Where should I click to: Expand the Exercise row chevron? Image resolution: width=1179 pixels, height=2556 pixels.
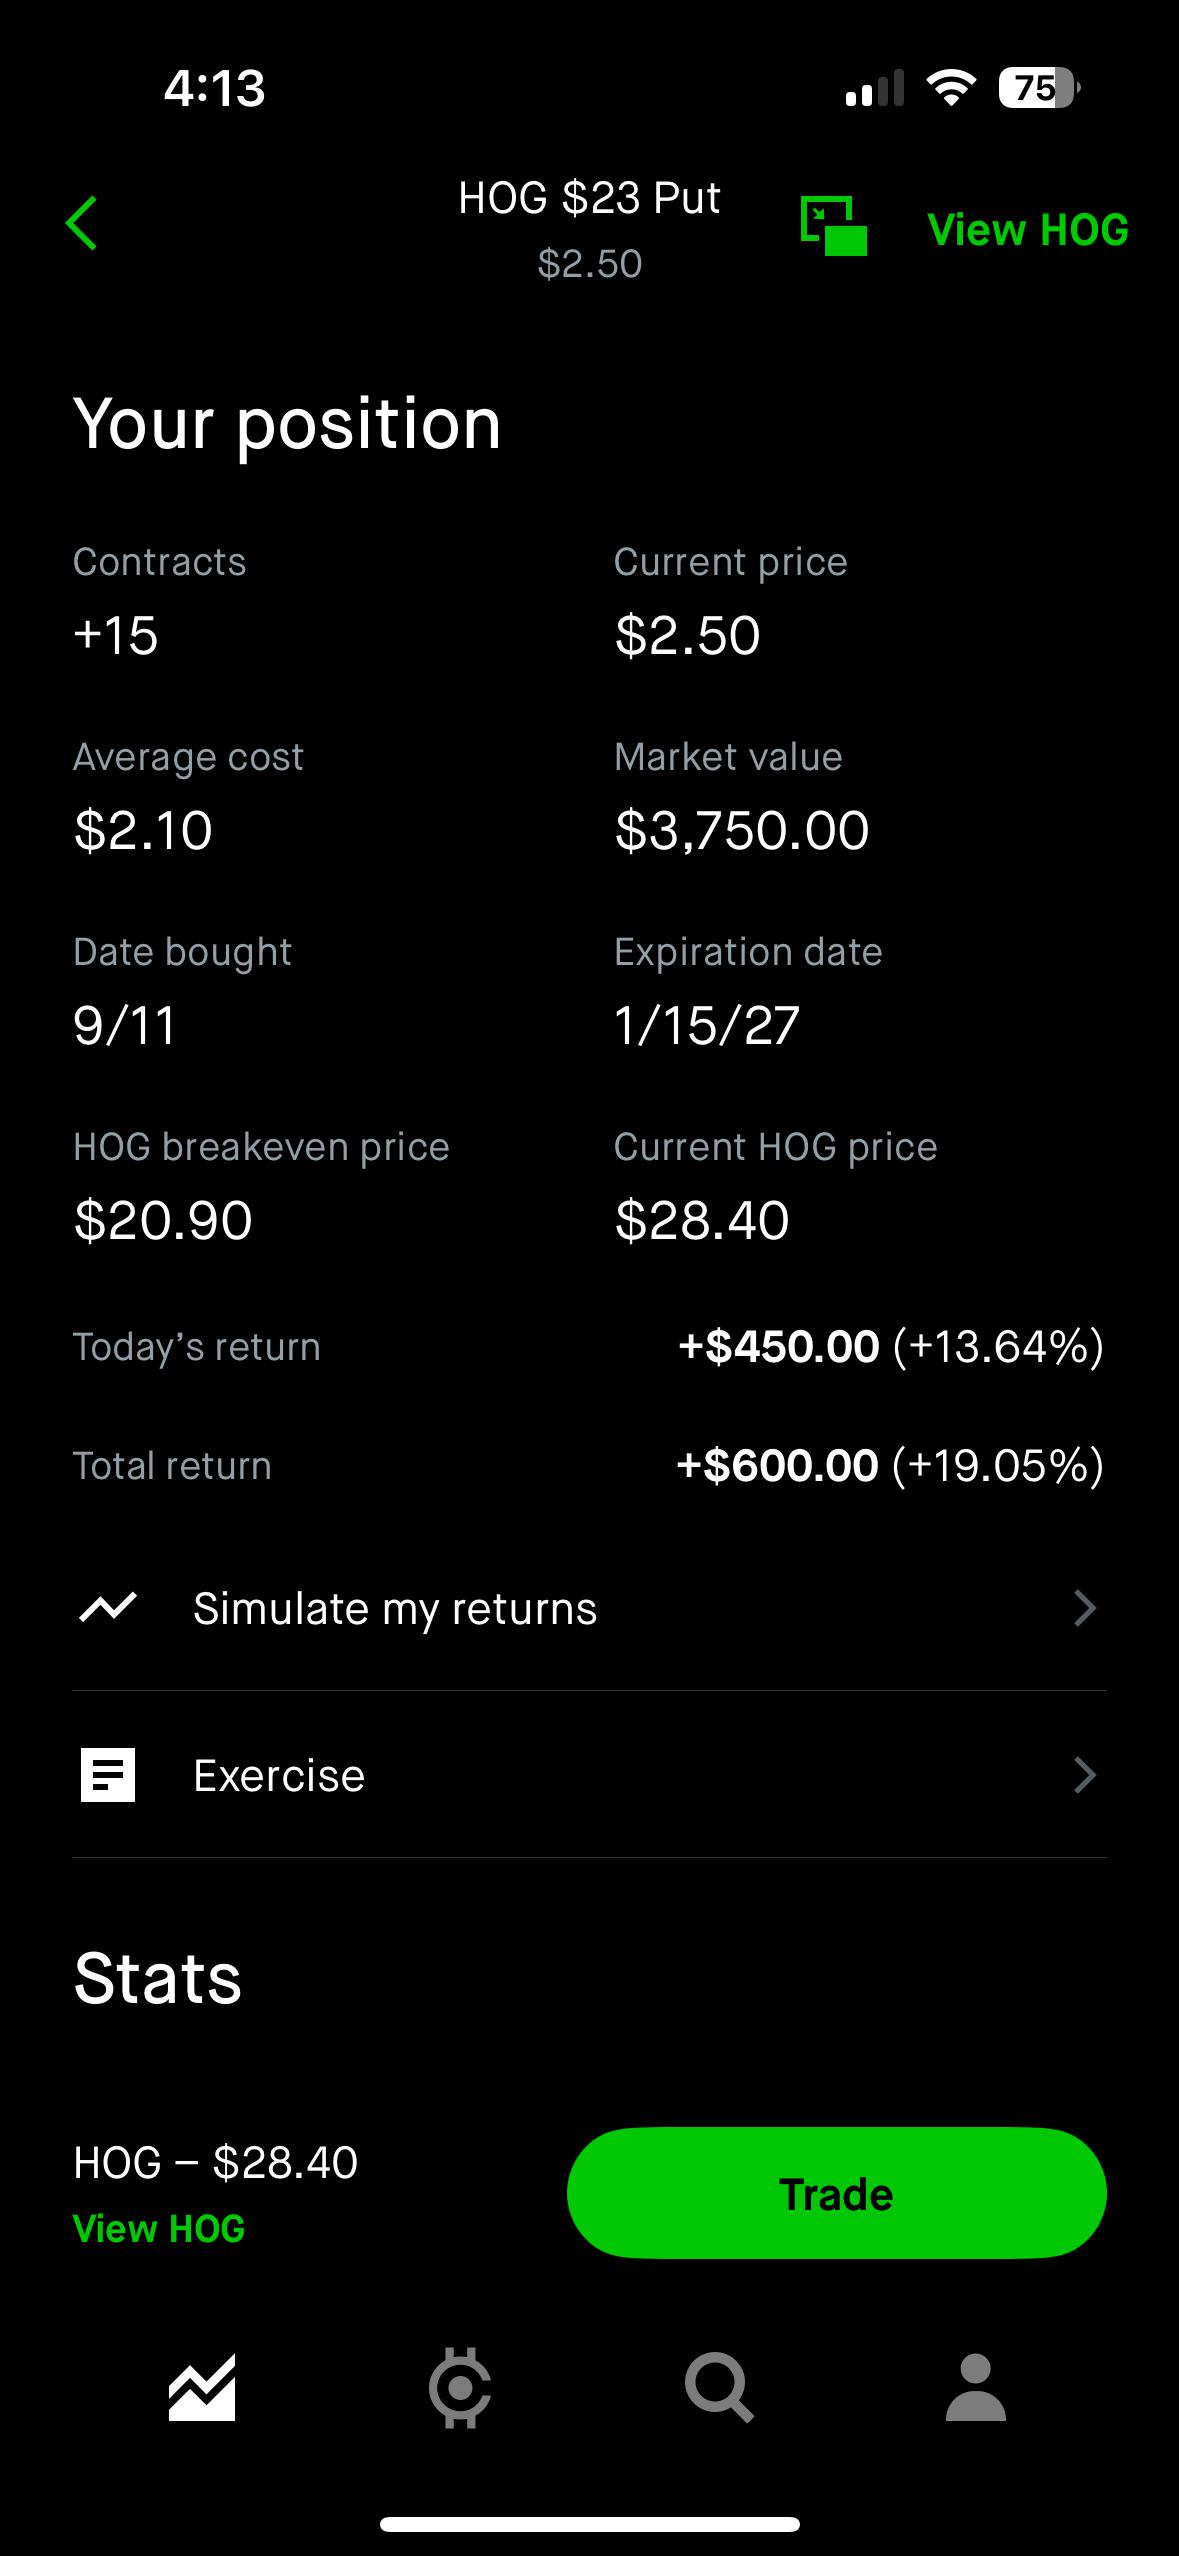pyautogui.click(x=1084, y=1775)
